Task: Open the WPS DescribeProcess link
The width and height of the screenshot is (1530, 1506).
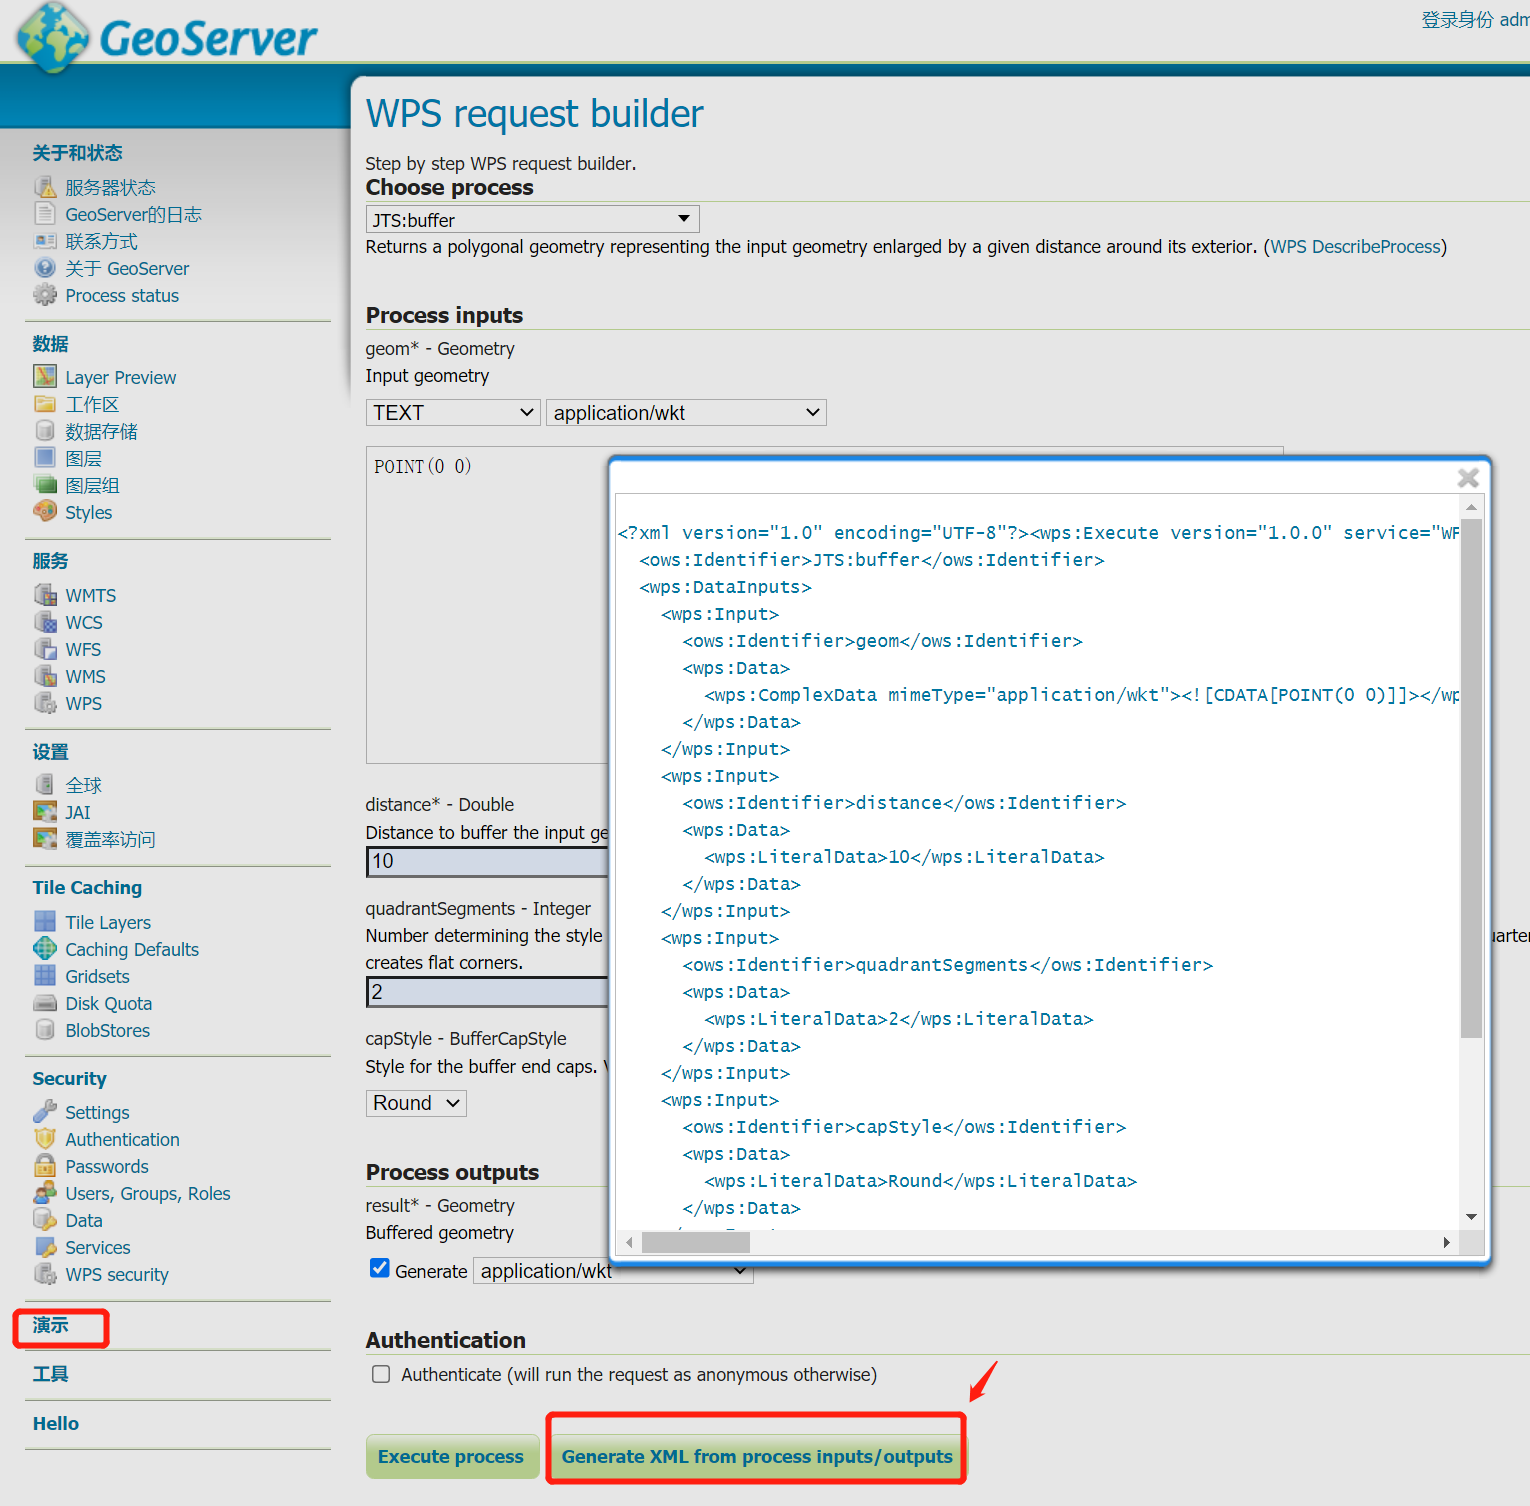Action: 1355,247
